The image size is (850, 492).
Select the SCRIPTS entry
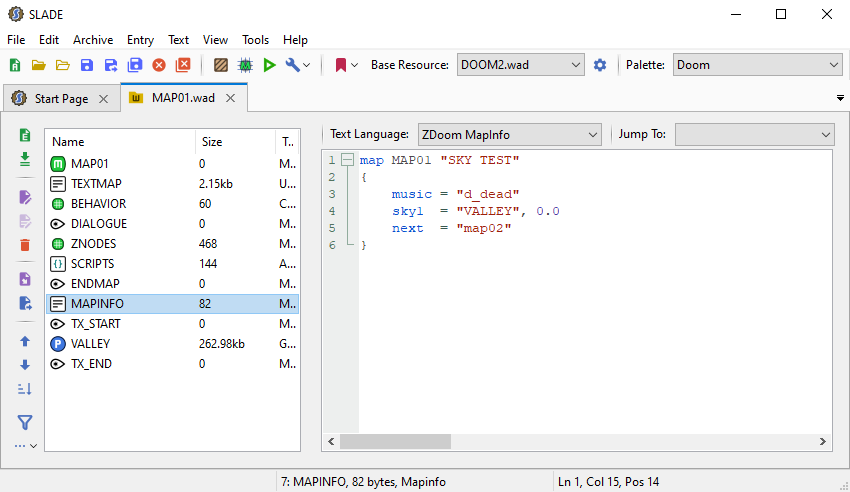point(172,264)
